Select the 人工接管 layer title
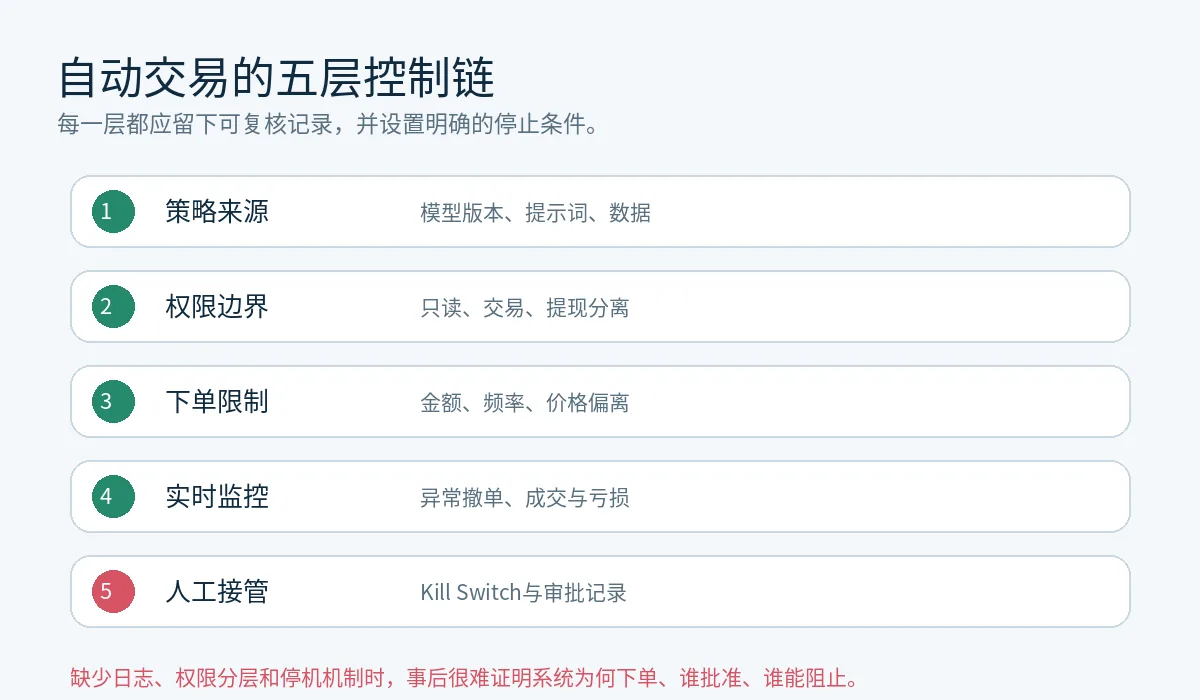 pos(217,591)
